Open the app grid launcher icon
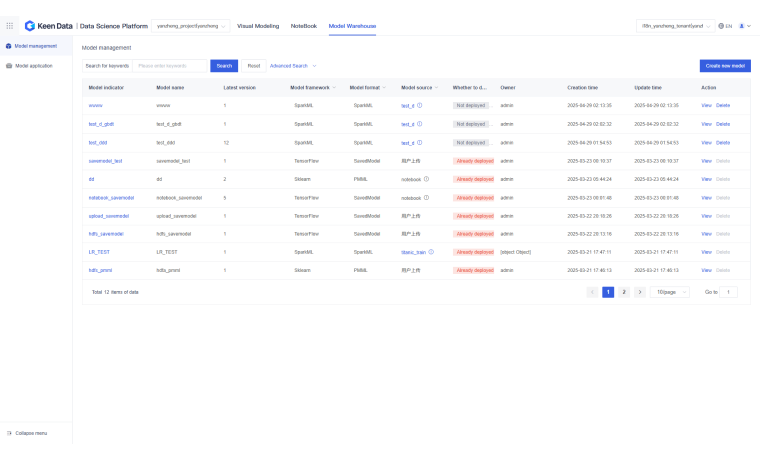This screenshot has height=460, width=760. coord(10,25)
